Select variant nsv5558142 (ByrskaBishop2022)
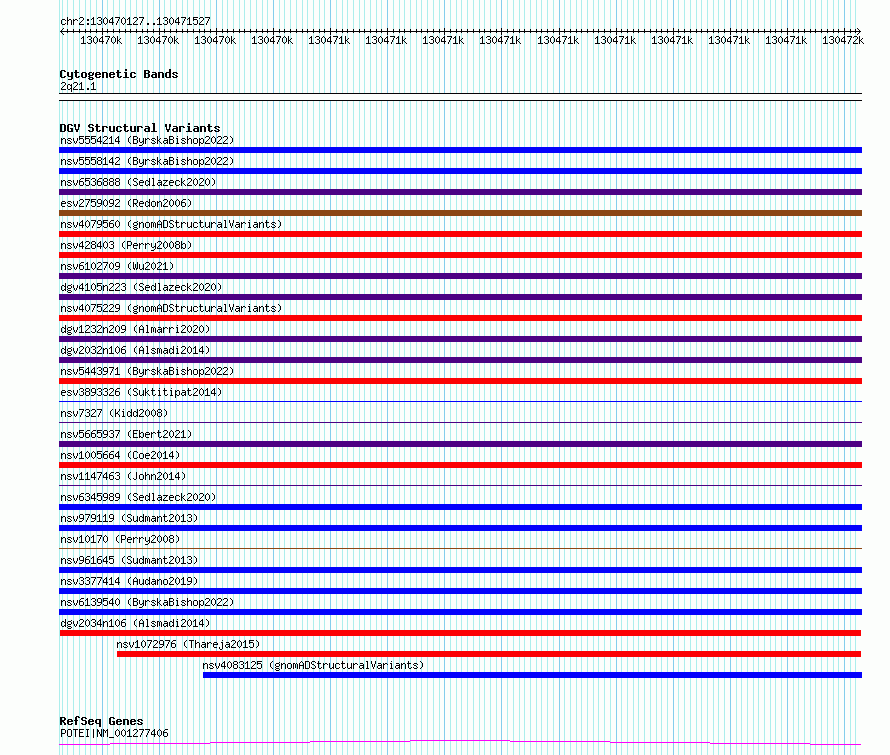Screen dimensions: 890x755 147,161
